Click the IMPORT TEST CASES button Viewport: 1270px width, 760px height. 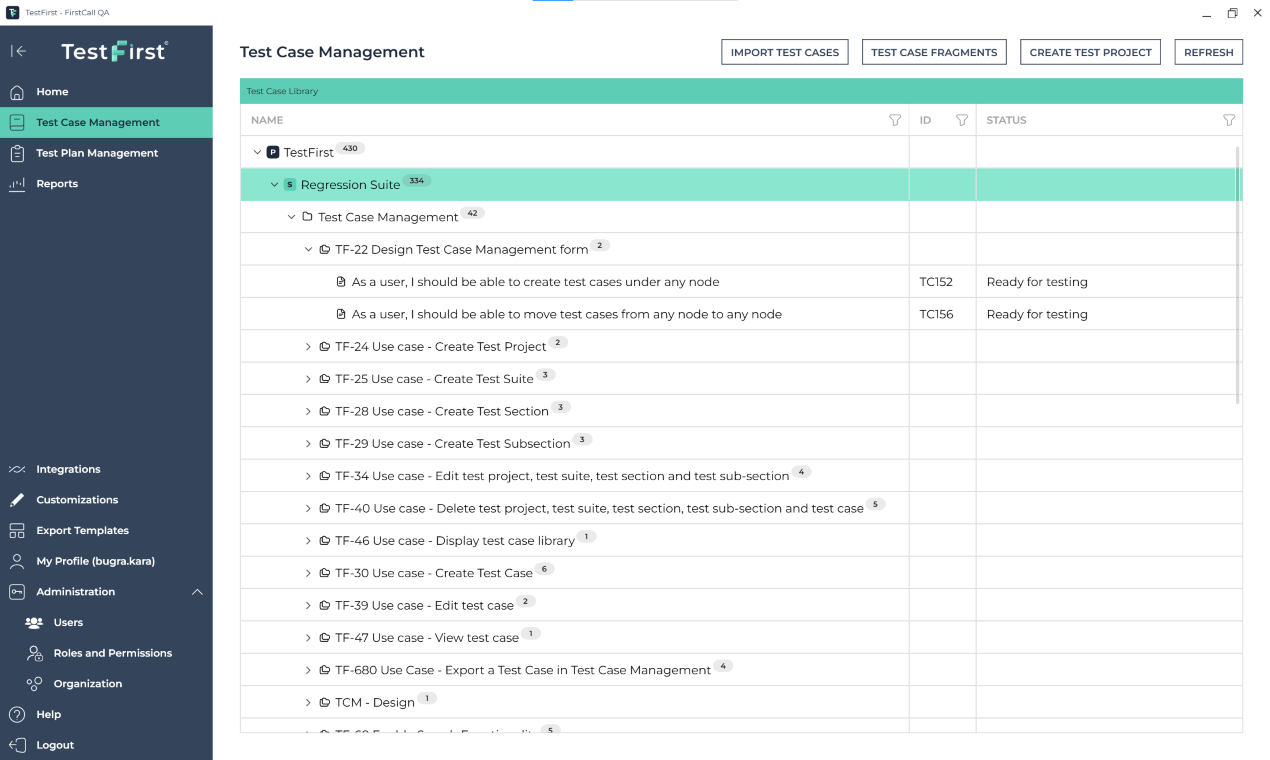(785, 52)
